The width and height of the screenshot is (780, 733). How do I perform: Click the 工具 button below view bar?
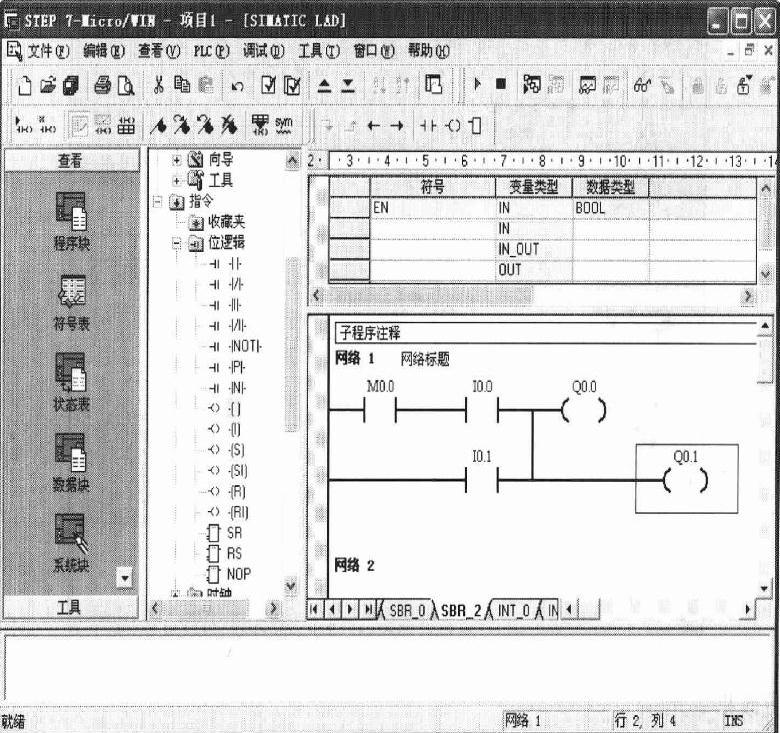click(70, 607)
